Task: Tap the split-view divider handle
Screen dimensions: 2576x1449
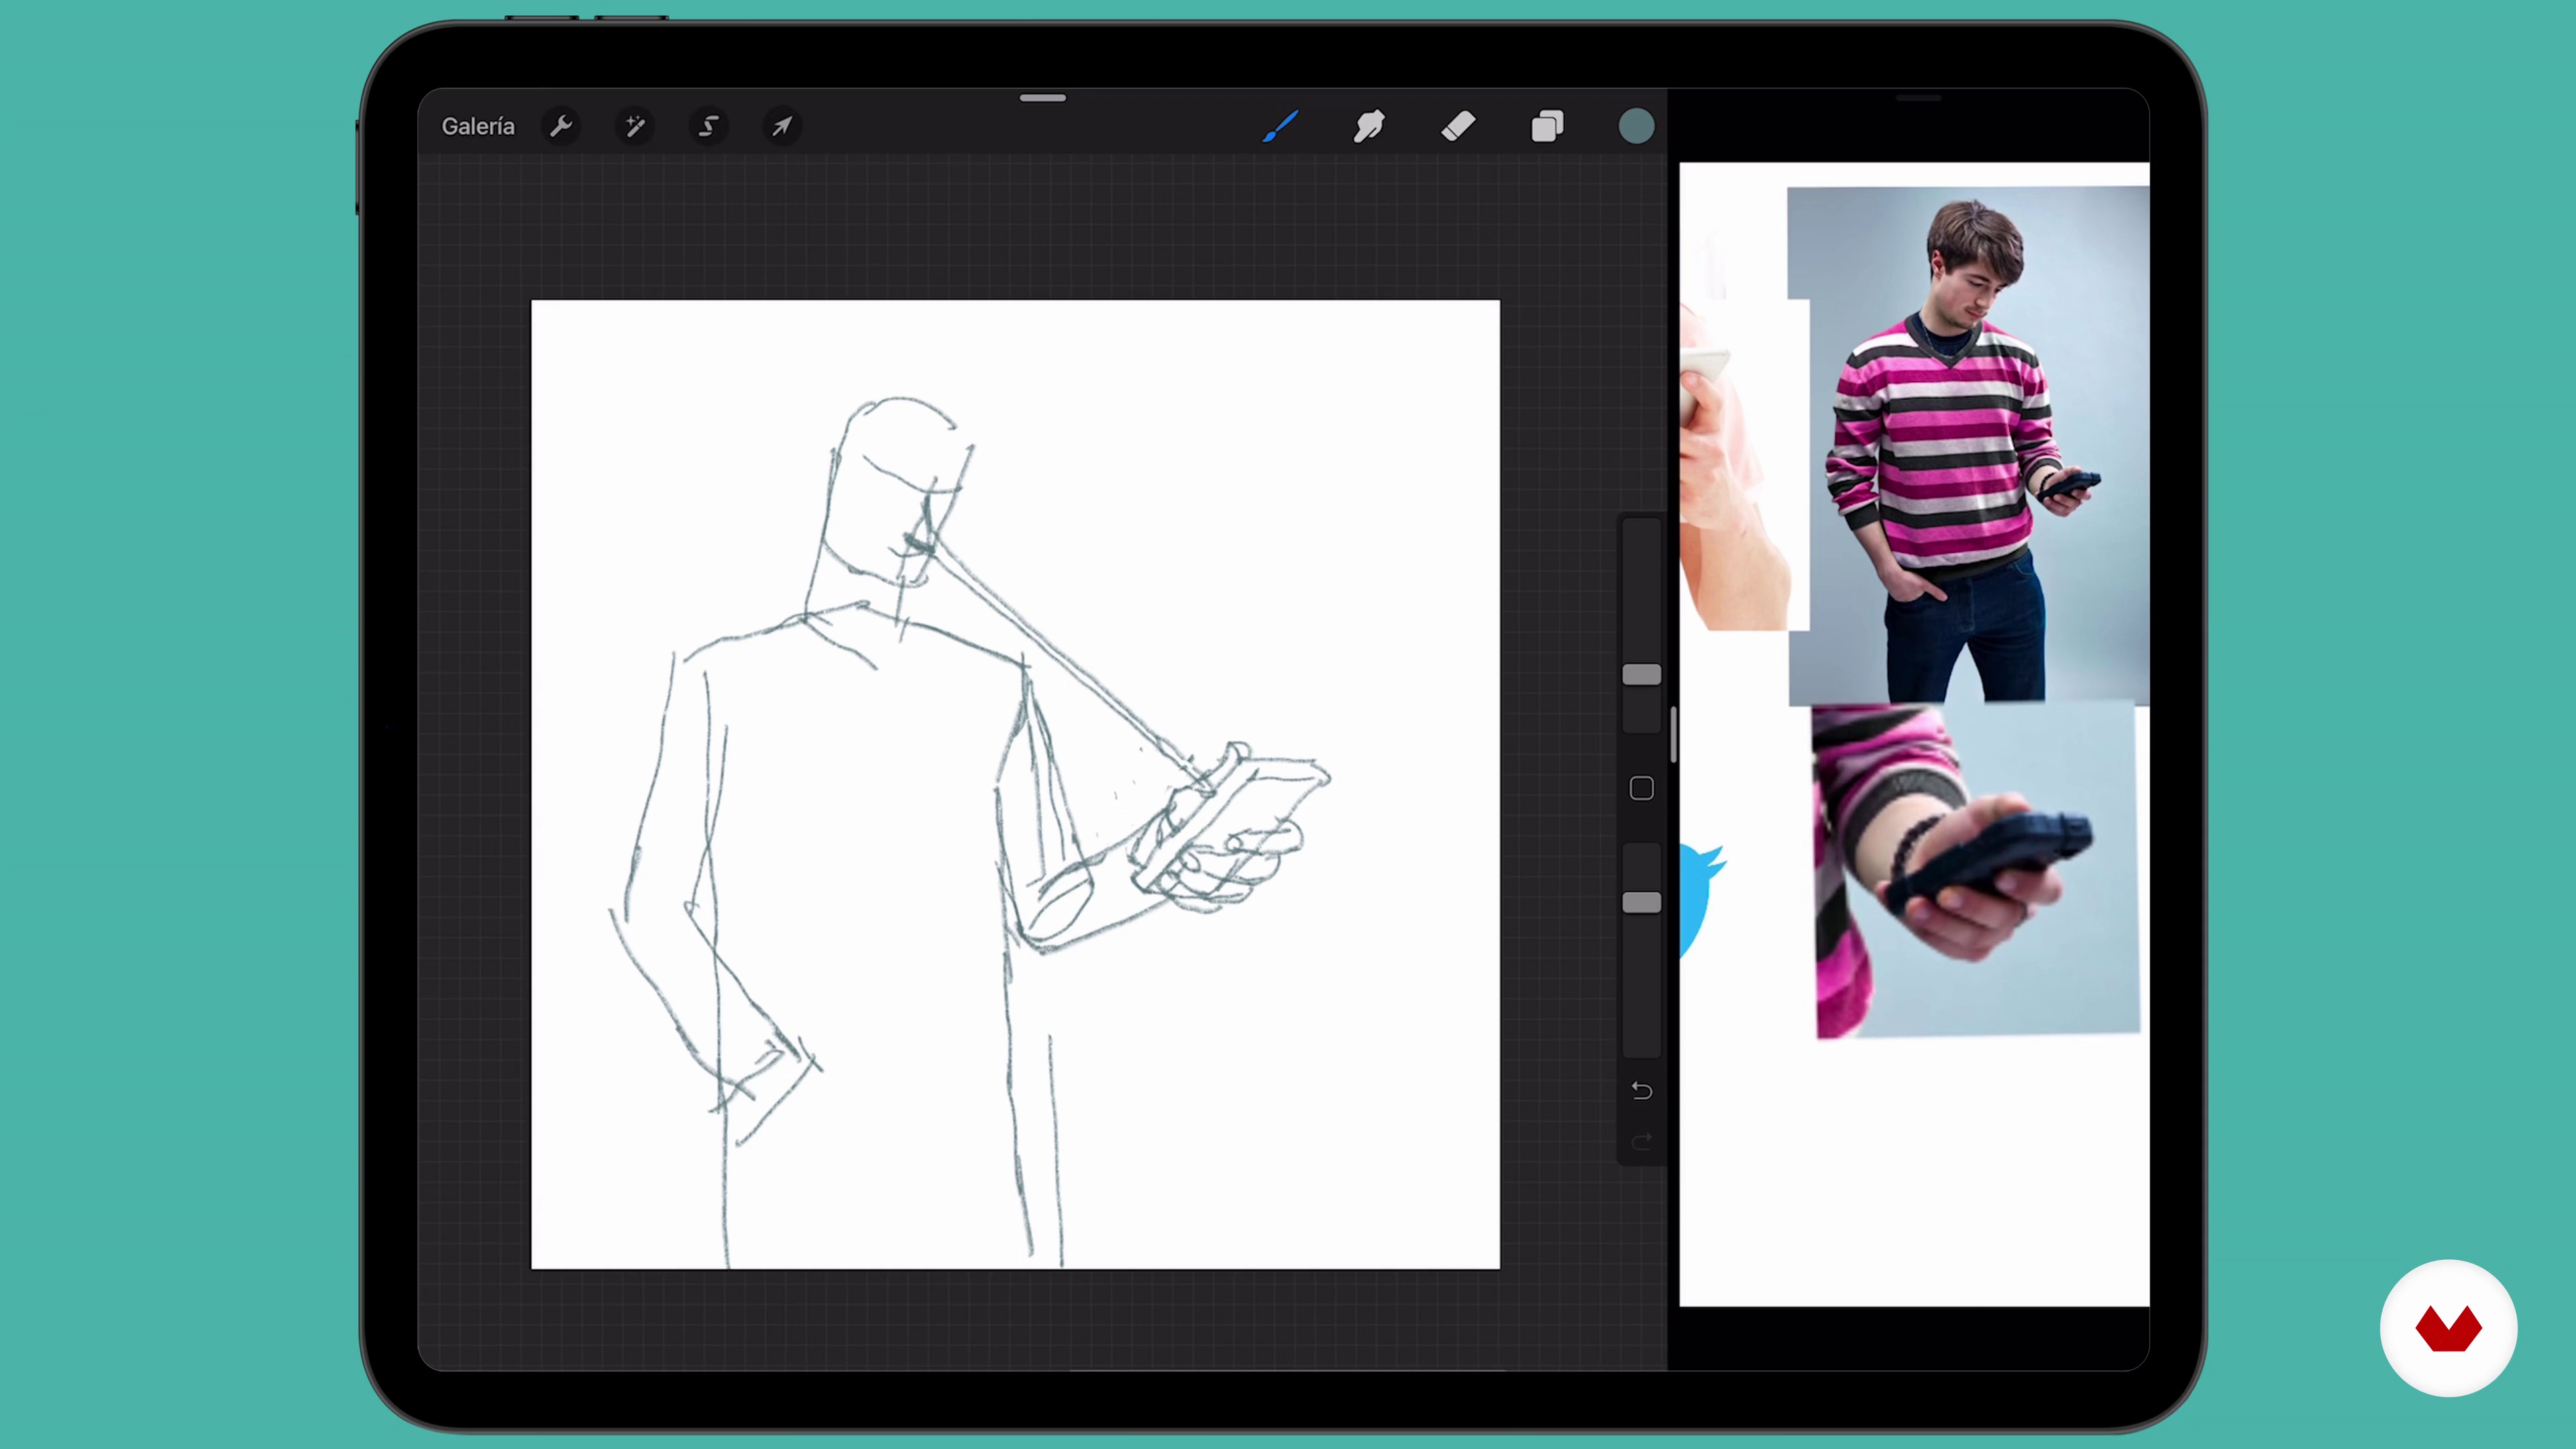Action: [x=1673, y=735]
